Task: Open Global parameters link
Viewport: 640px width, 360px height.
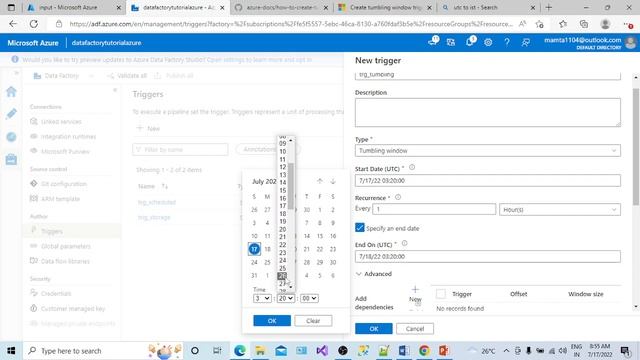Action: (x=66, y=246)
